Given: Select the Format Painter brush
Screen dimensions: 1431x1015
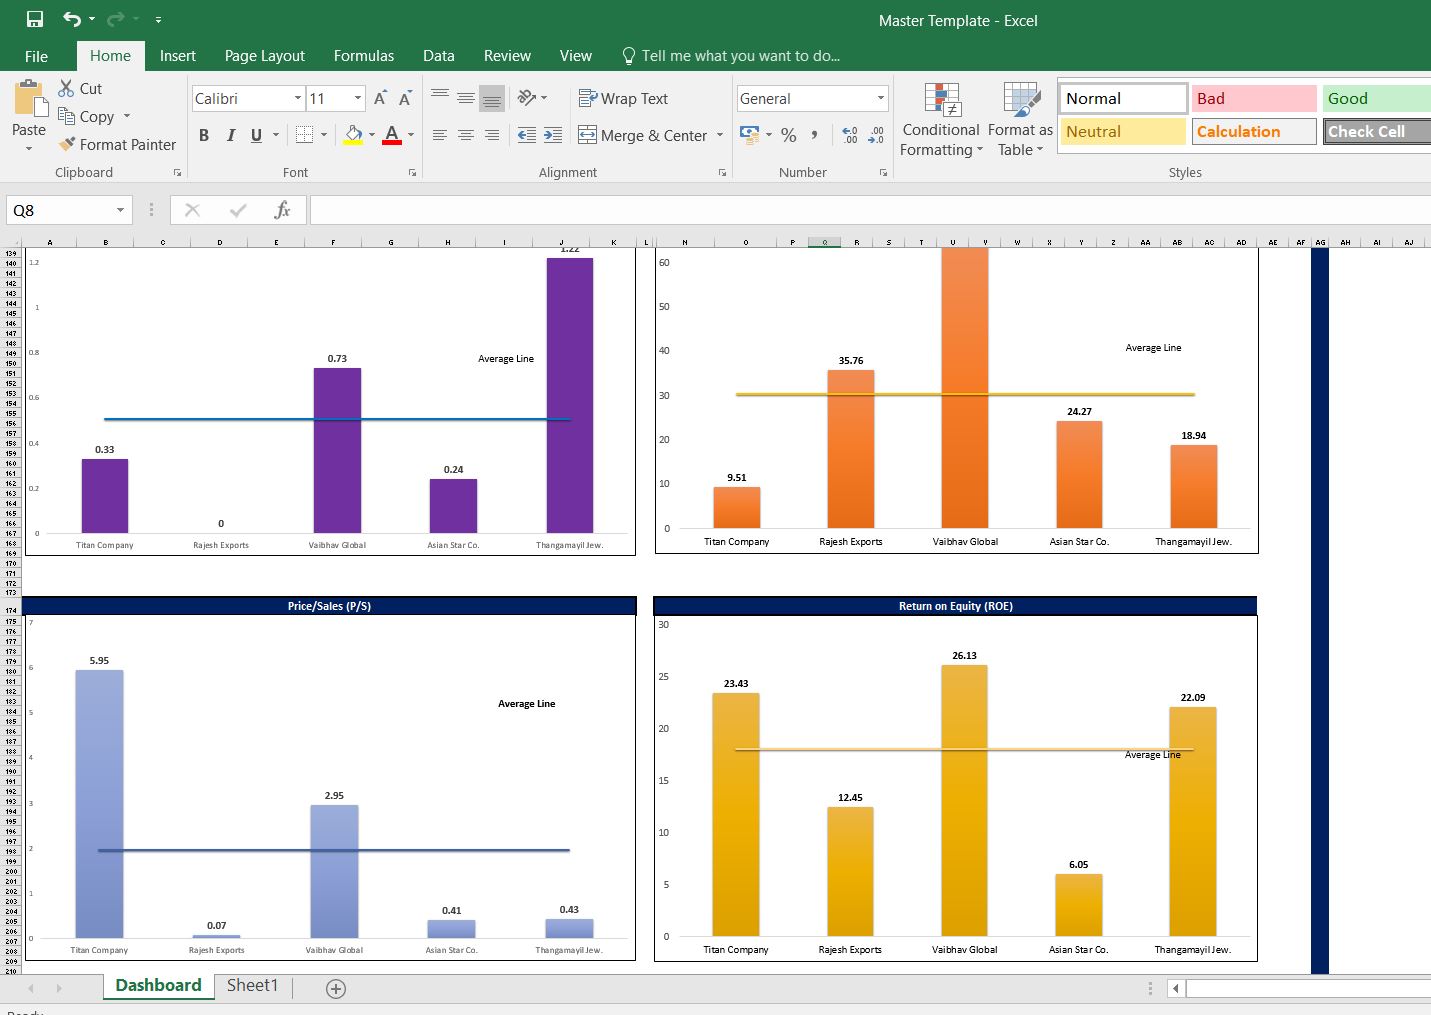Looking at the screenshot, I should click(117, 144).
